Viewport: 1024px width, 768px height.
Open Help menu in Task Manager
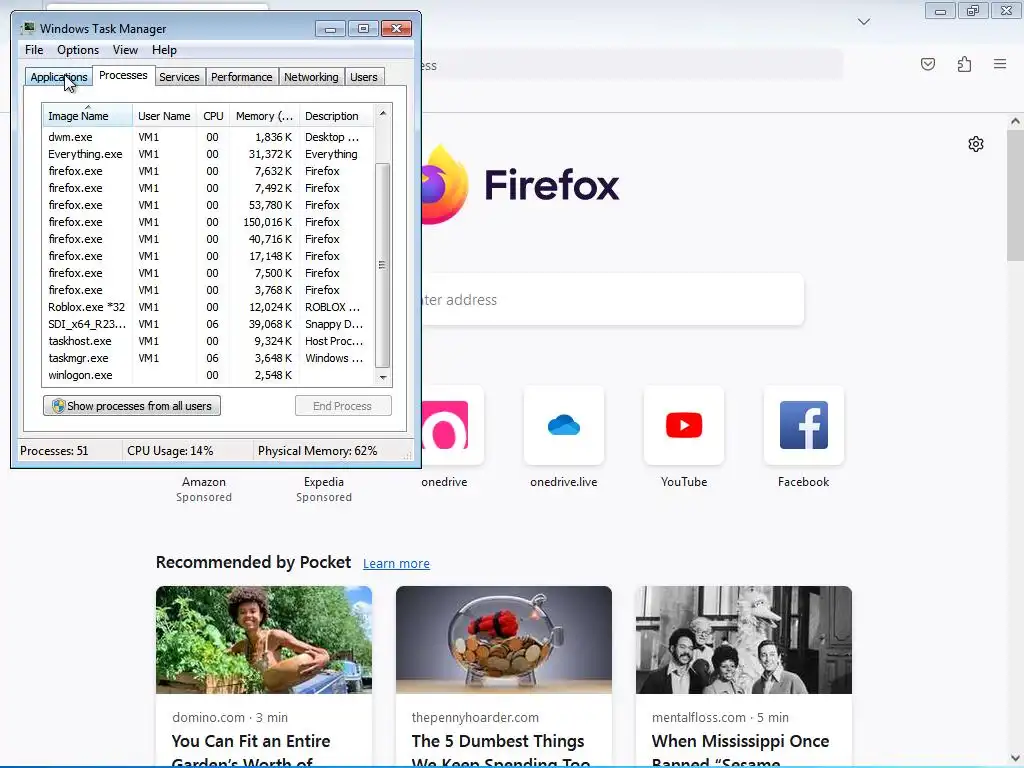(x=164, y=50)
